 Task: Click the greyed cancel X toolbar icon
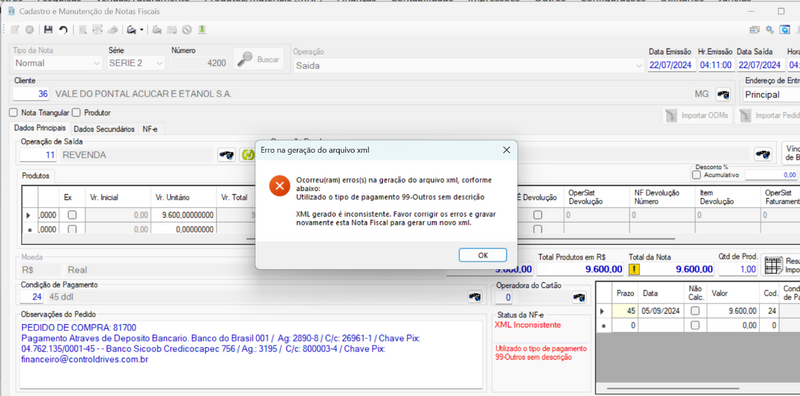pyautogui.click(x=30, y=30)
